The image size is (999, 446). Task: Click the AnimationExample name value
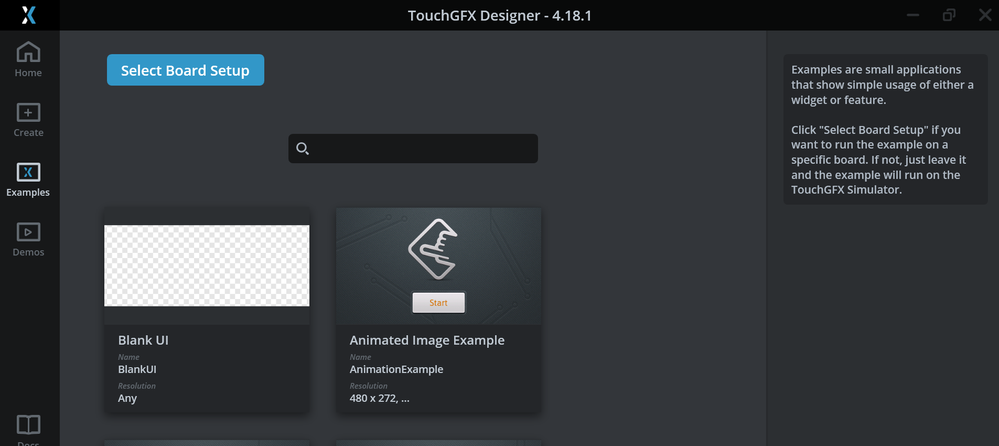[396, 370]
